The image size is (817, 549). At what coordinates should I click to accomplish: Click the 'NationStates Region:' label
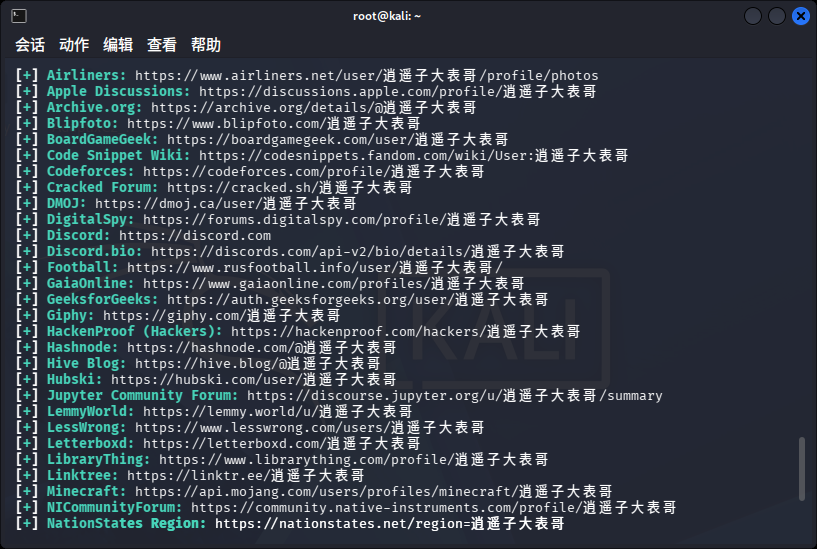127,523
